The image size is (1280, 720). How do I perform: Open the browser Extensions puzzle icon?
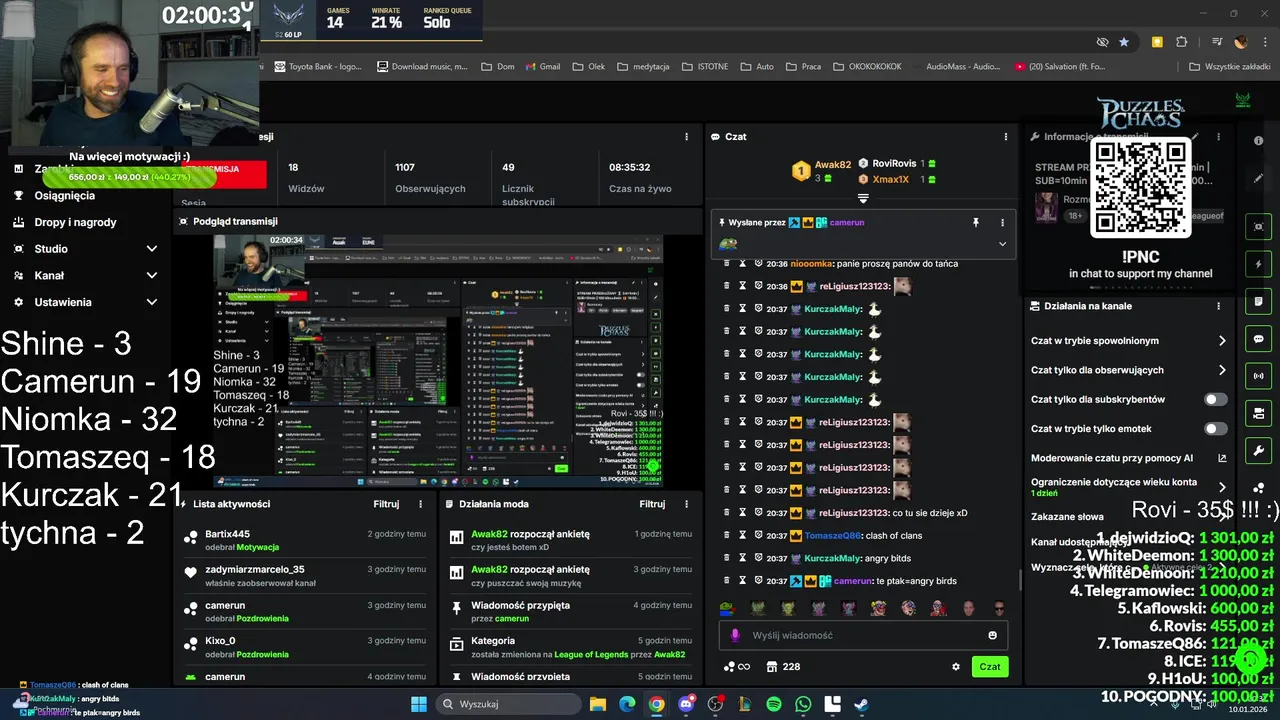click(1182, 42)
